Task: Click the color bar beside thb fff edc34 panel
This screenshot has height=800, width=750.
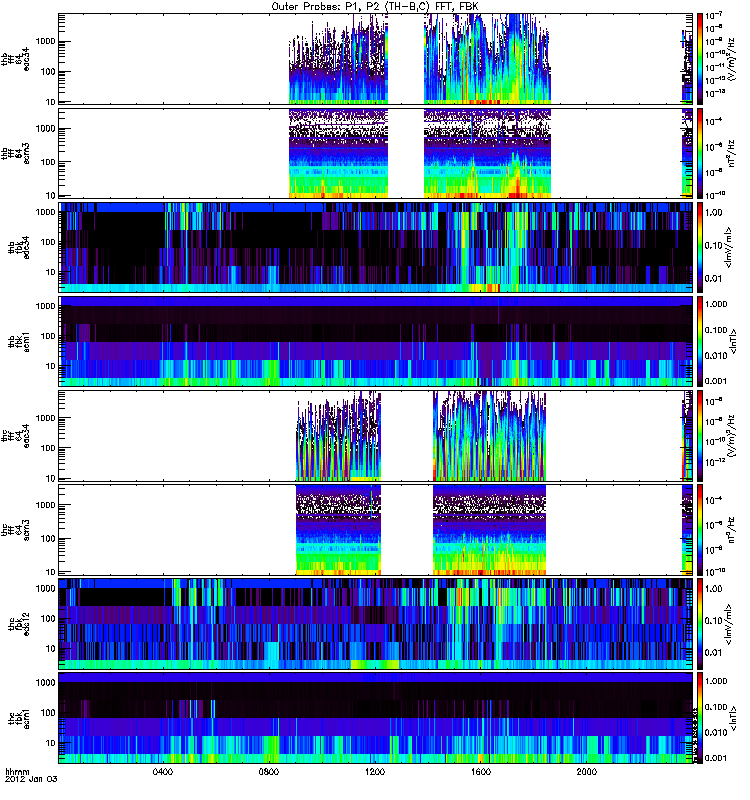Action: click(700, 59)
